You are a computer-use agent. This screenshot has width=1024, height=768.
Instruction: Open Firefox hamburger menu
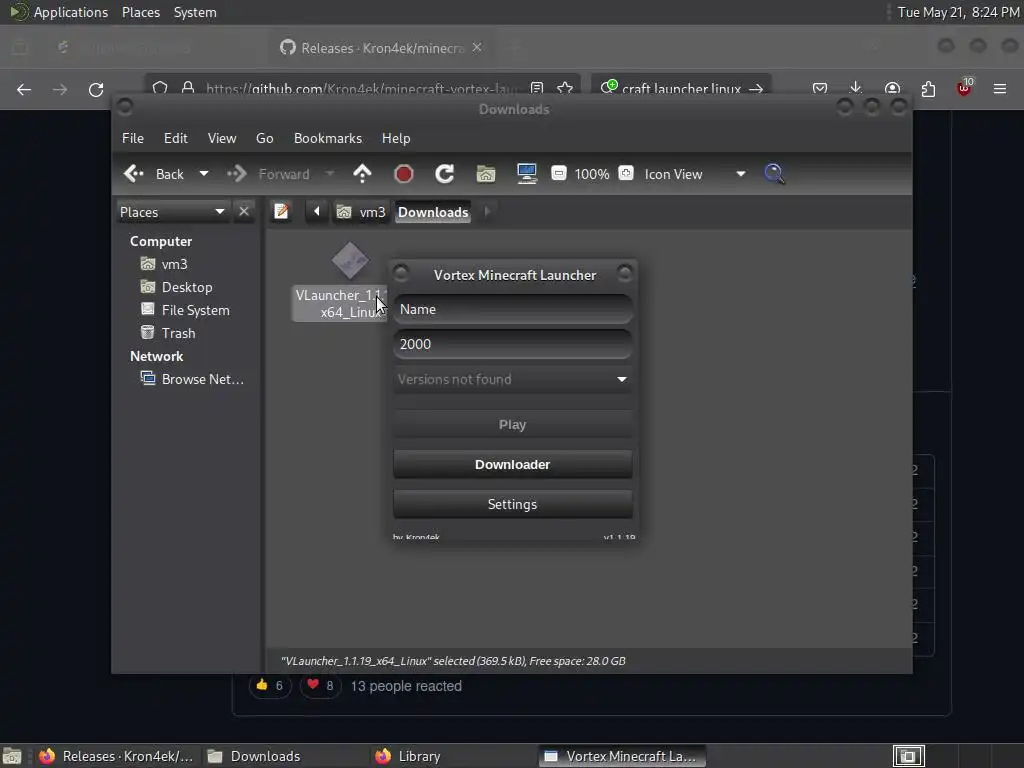(x=1000, y=89)
